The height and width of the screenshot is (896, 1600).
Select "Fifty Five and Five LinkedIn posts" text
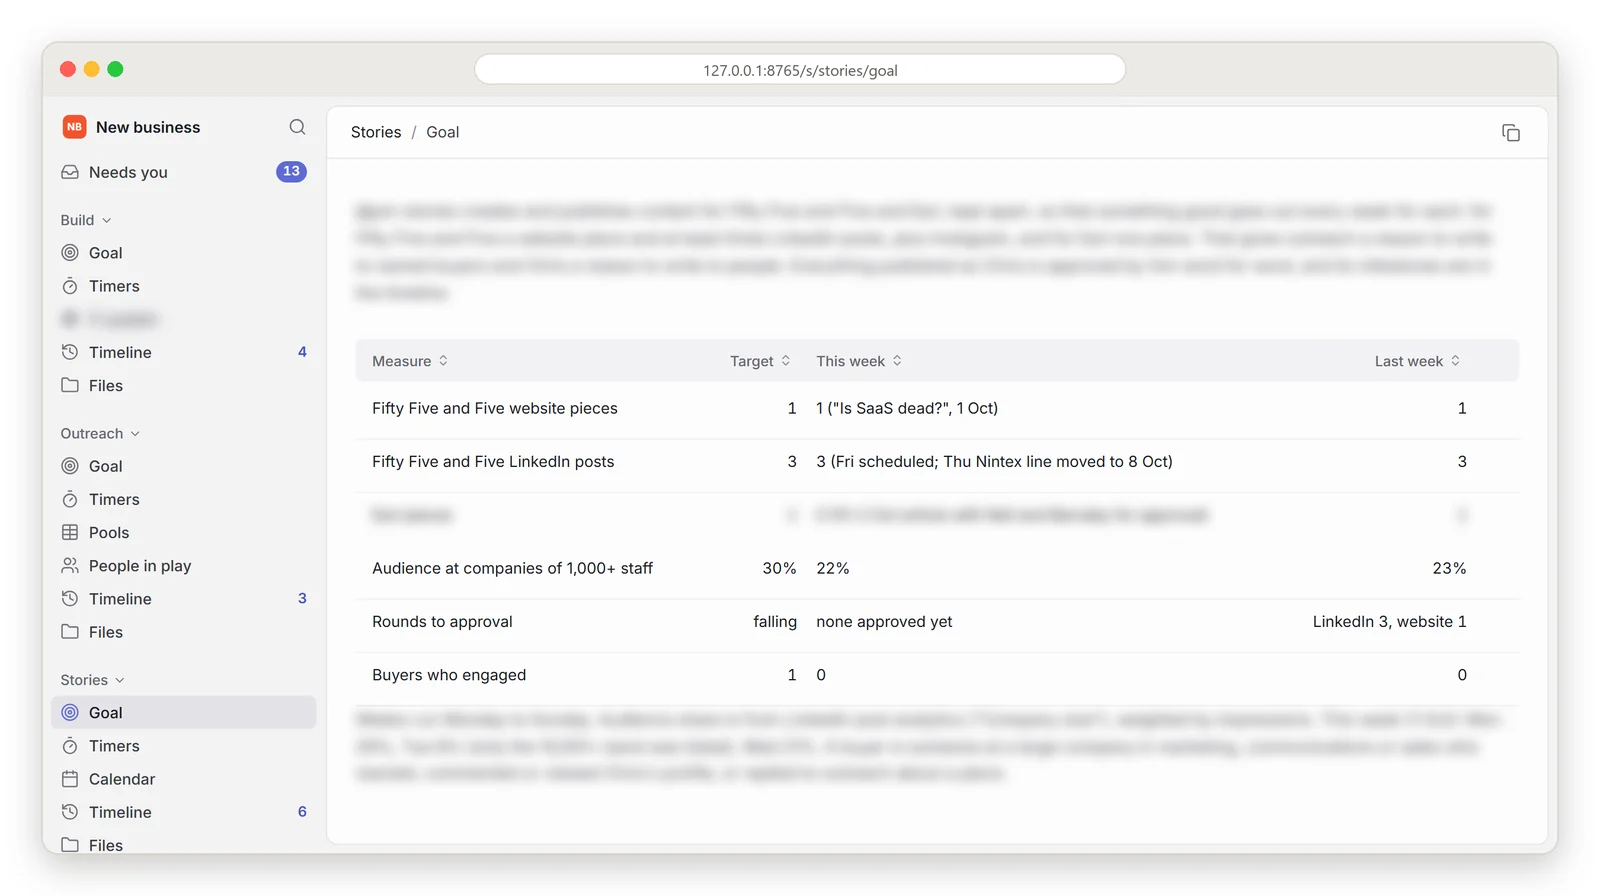tap(493, 462)
